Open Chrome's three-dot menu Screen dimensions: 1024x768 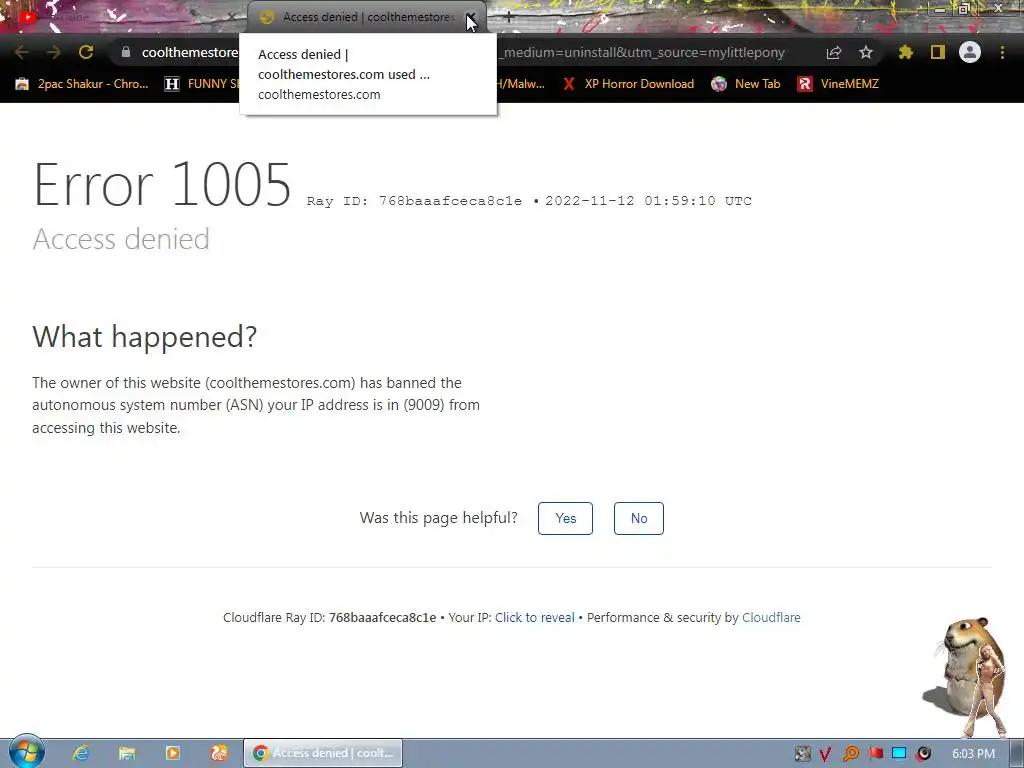click(1002, 52)
